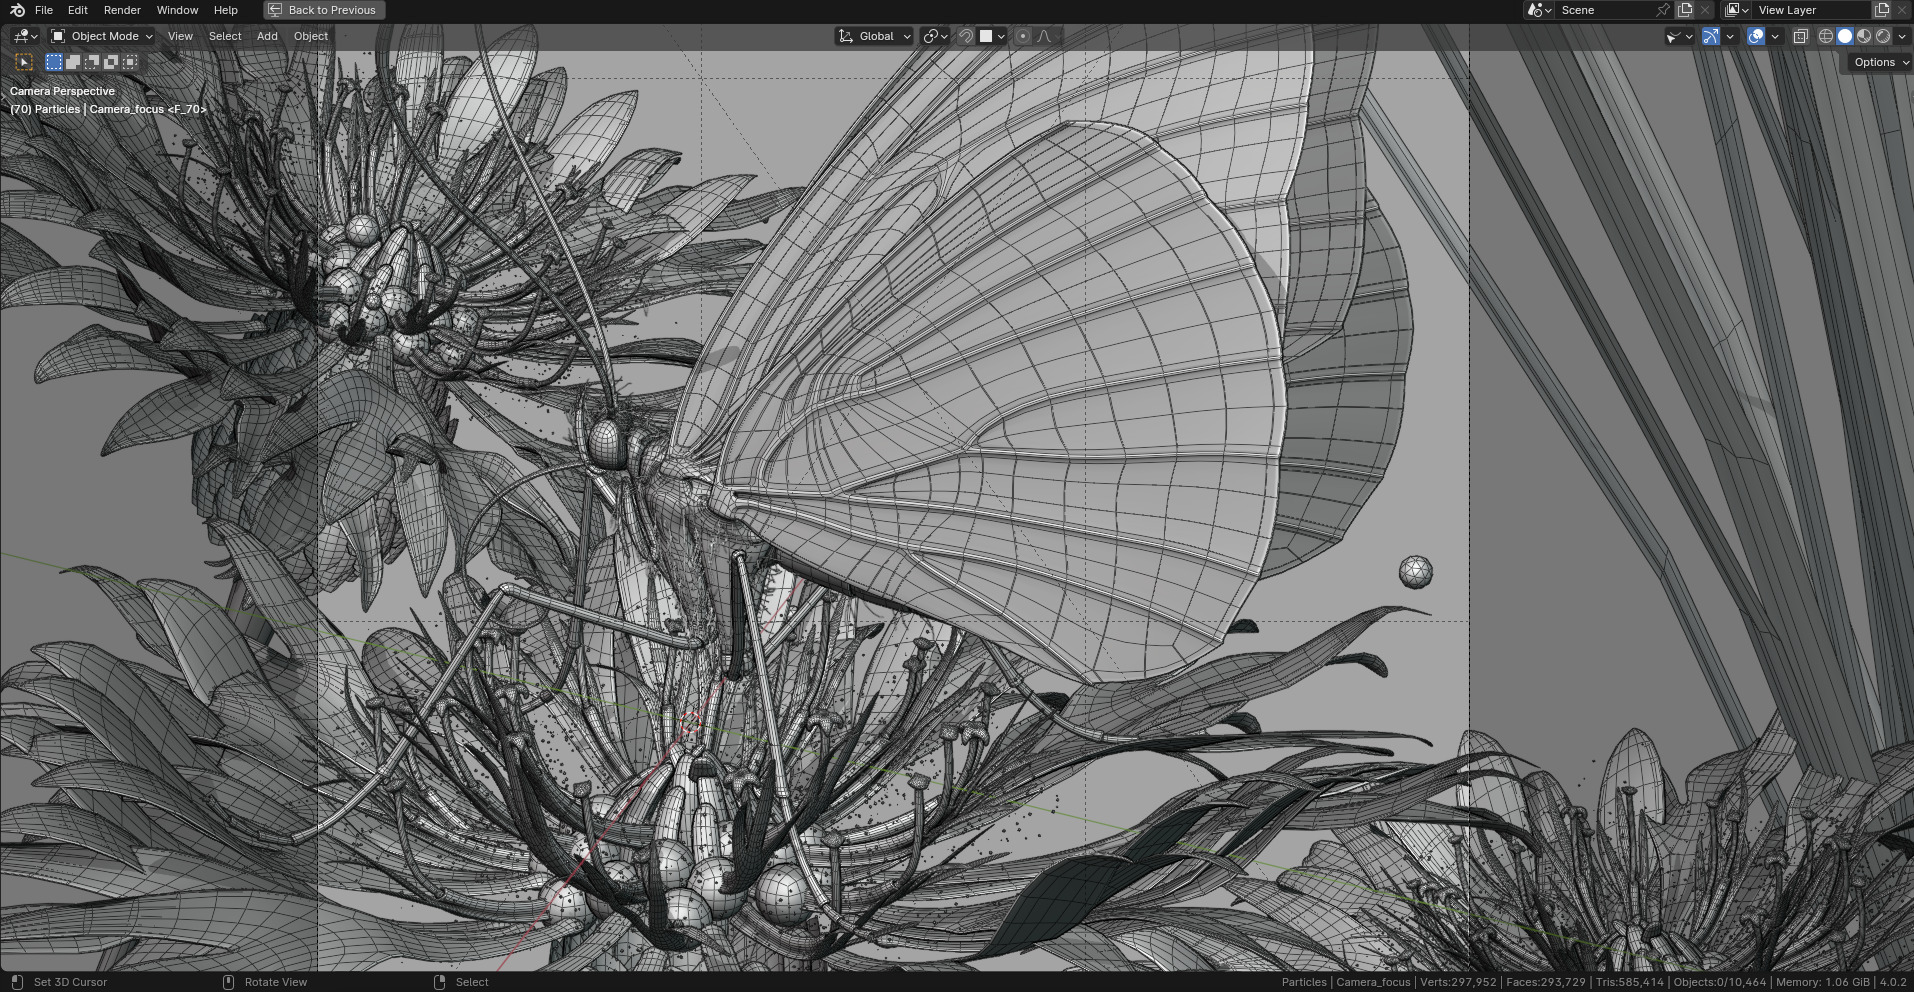Pin the scene to workspace
The image size is (1914, 992).
click(1663, 10)
